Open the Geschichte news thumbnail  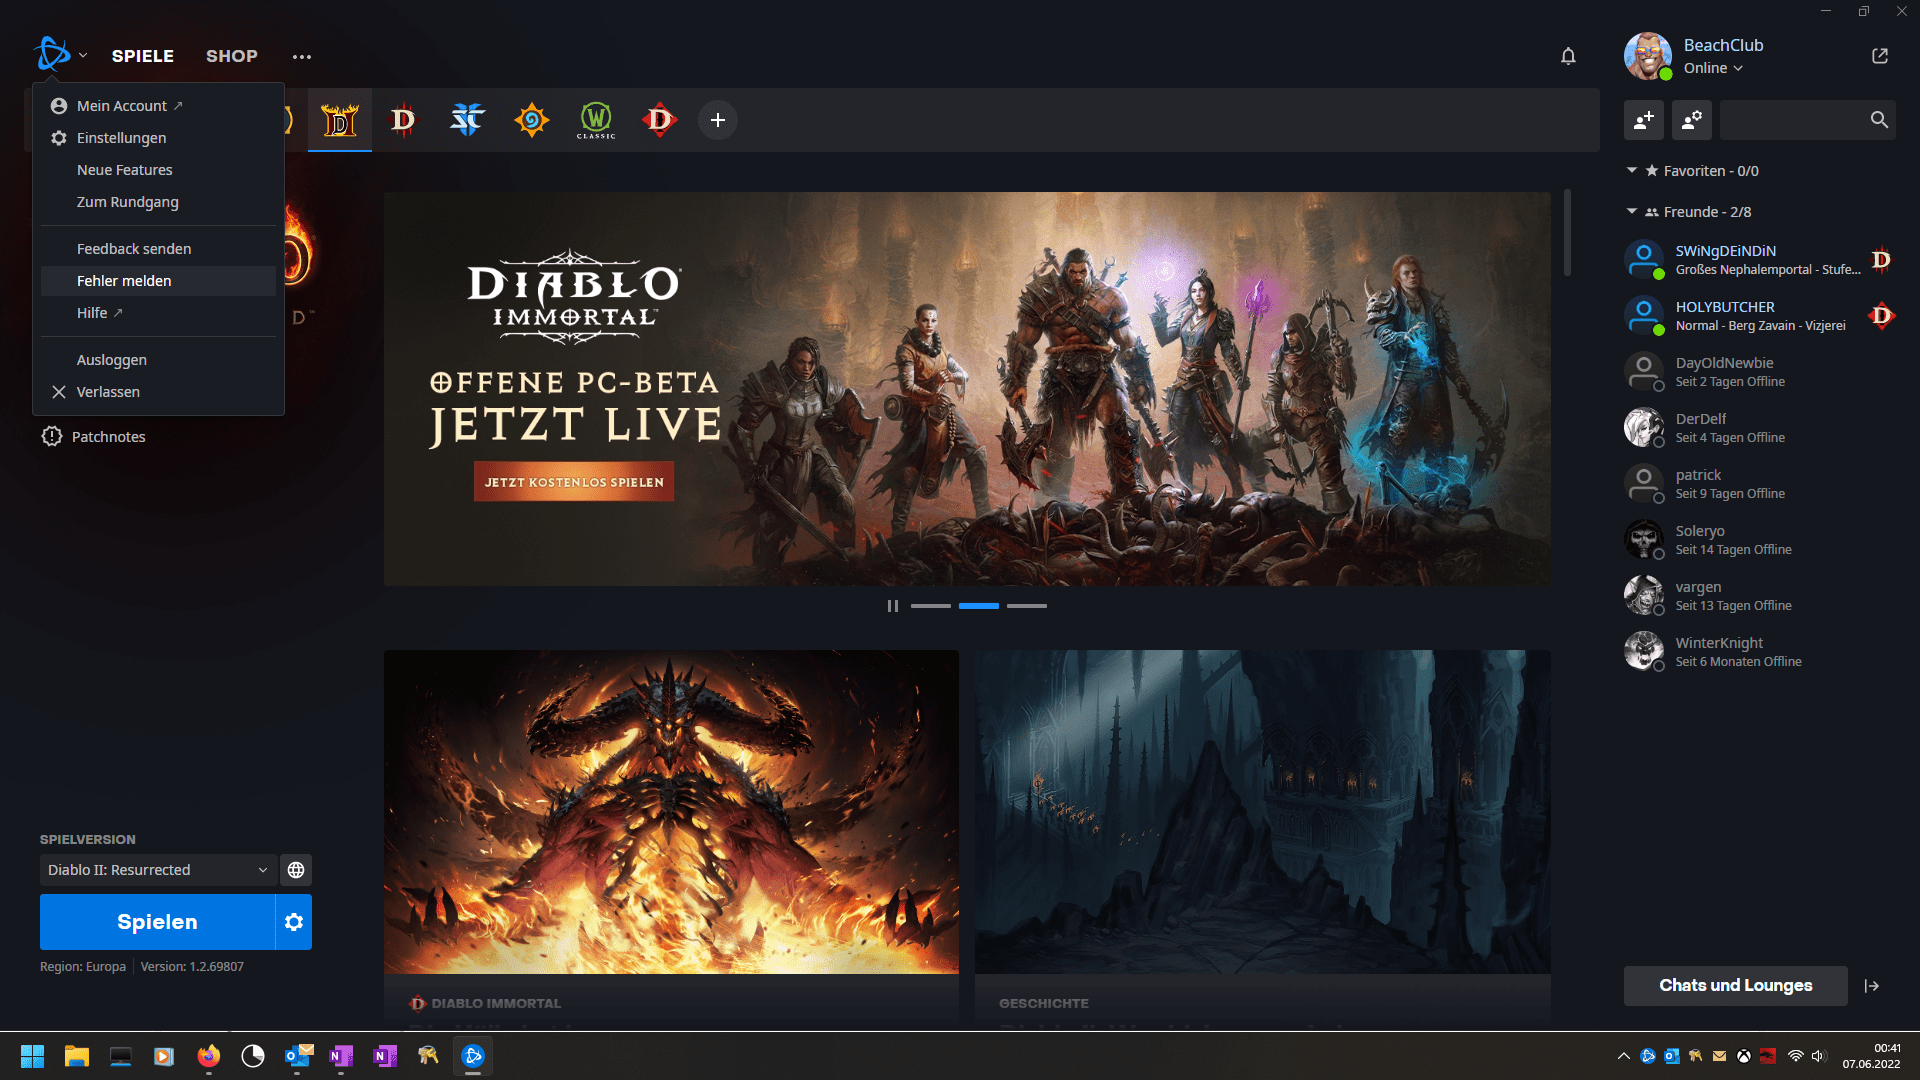[x=1262, y=812]
